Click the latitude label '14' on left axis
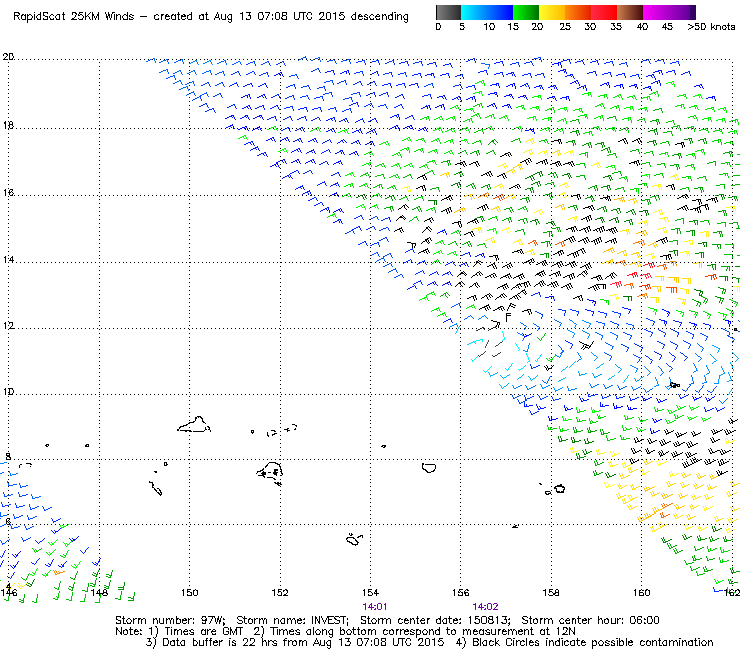 coord(8,260)
